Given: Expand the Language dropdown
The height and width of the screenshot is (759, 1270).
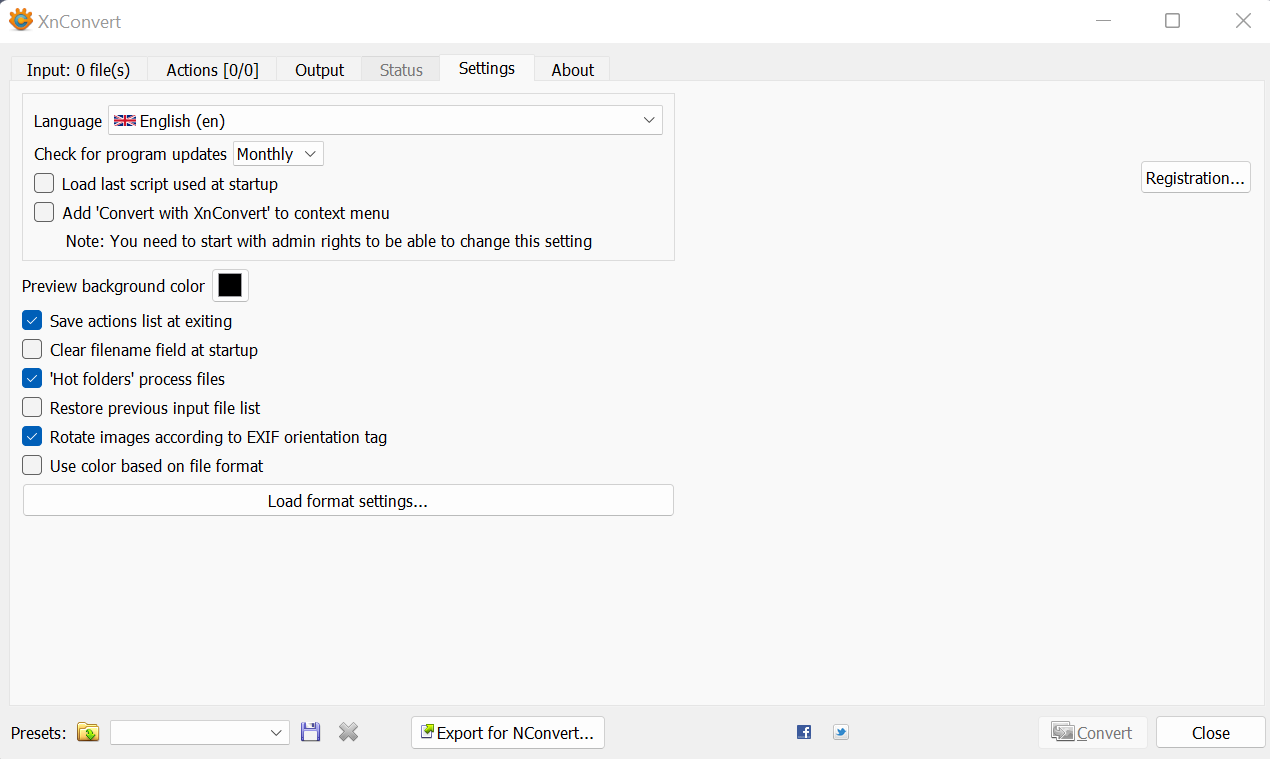Looking at the screenshot, I should (385, 121).
